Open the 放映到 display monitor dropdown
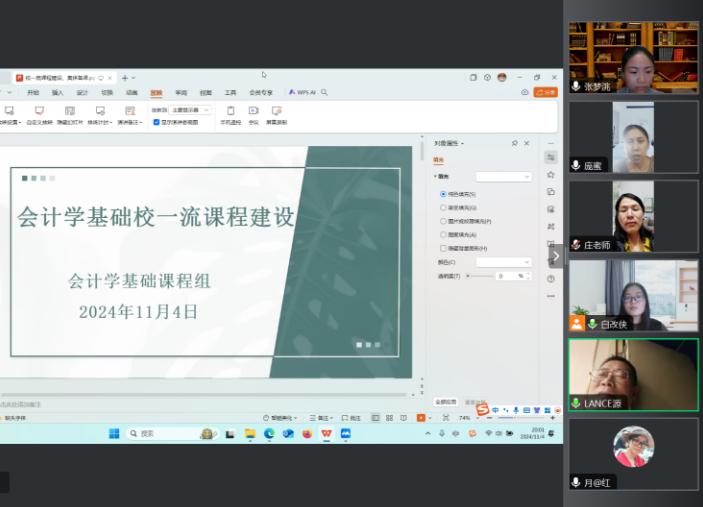This screenshot has height=507, width=703. click(x=190, y=110)
